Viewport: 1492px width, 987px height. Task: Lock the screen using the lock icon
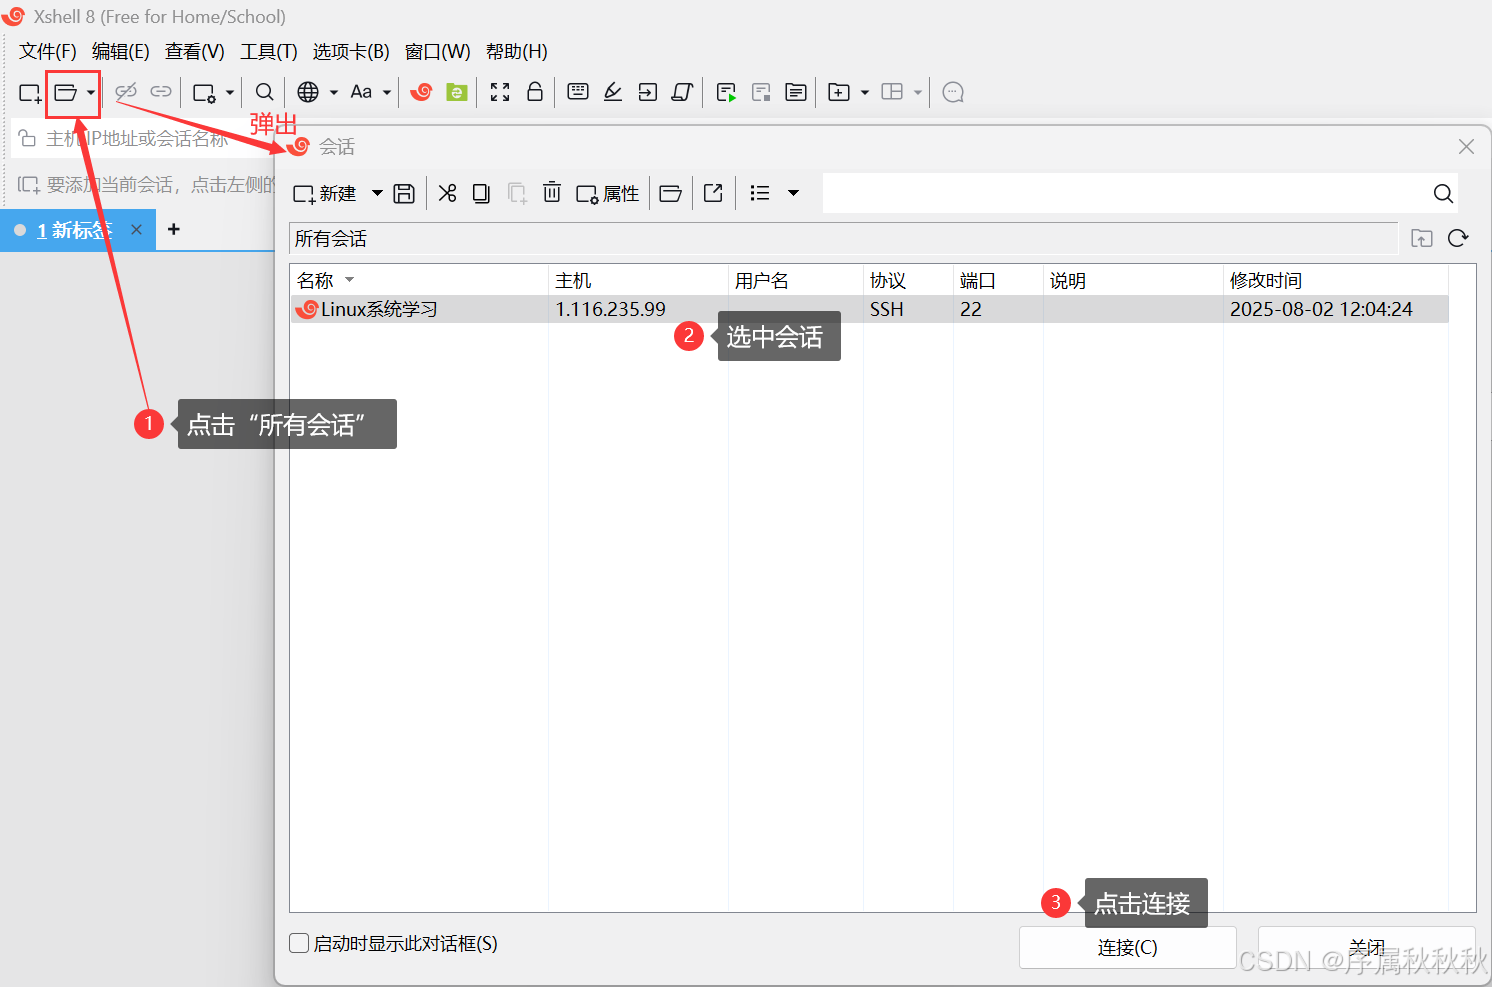coord(535,92)
